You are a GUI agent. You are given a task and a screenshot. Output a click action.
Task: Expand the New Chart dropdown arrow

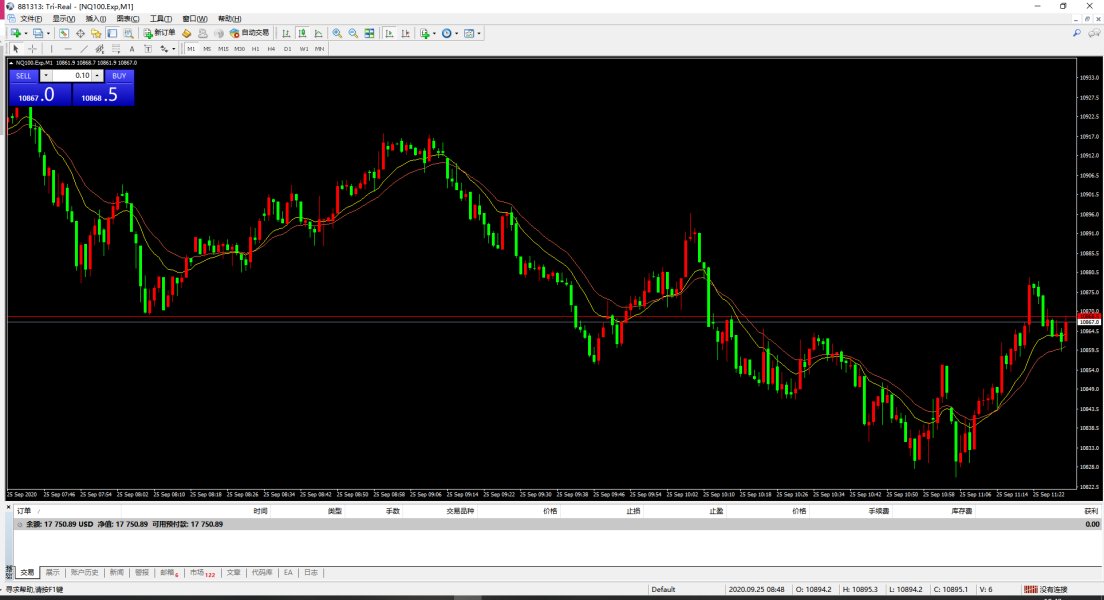26,33
